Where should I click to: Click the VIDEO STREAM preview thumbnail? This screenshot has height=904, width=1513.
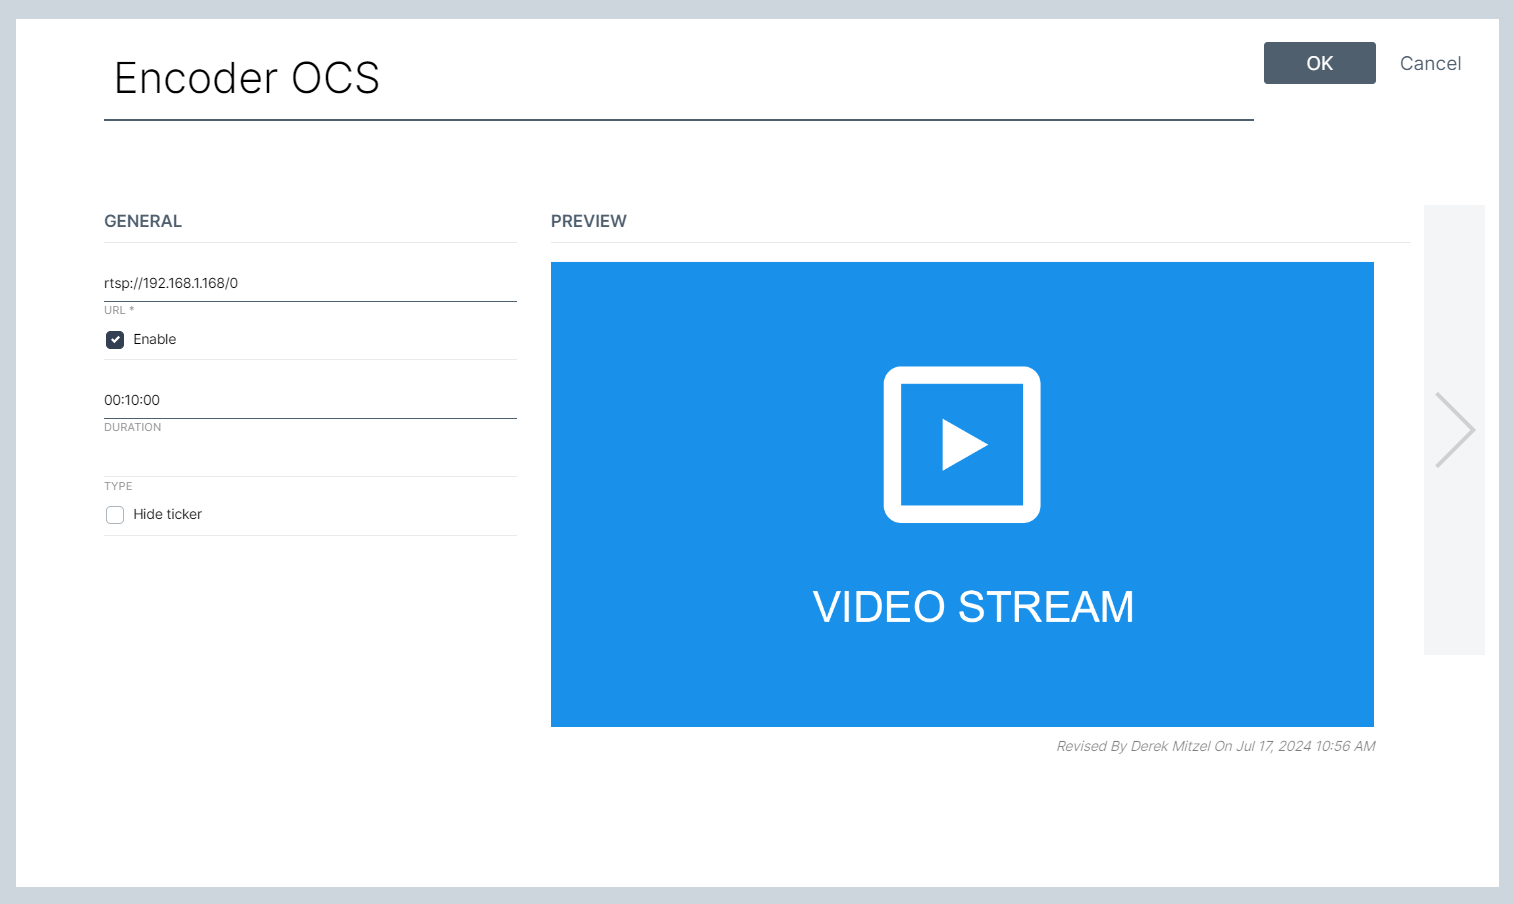point(961,494)
